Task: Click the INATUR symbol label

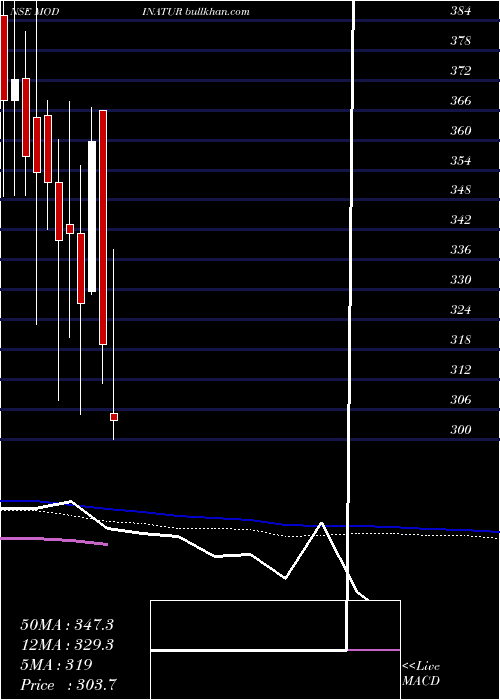Action: (162, 12)
